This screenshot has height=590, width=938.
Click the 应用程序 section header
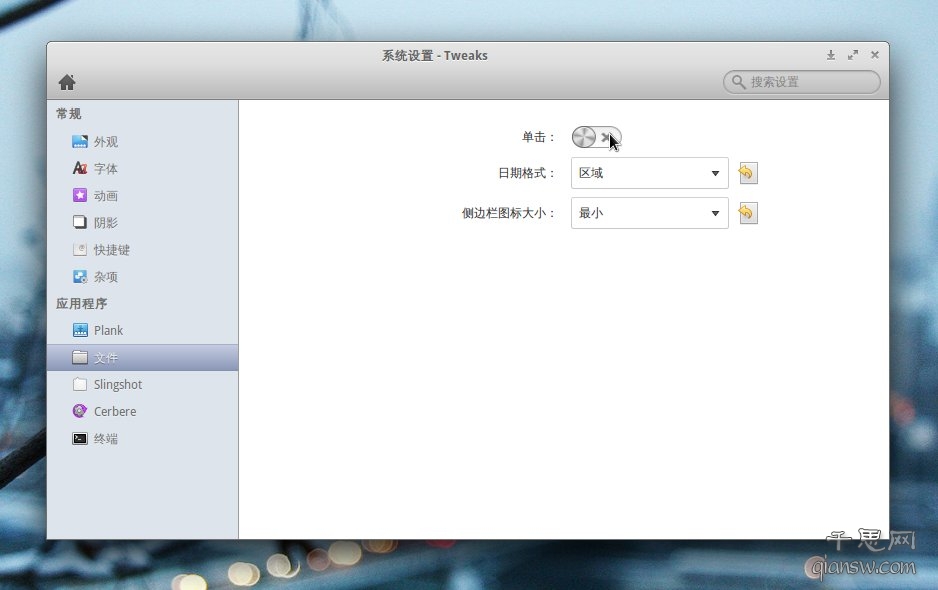click(x=81, y=303)
